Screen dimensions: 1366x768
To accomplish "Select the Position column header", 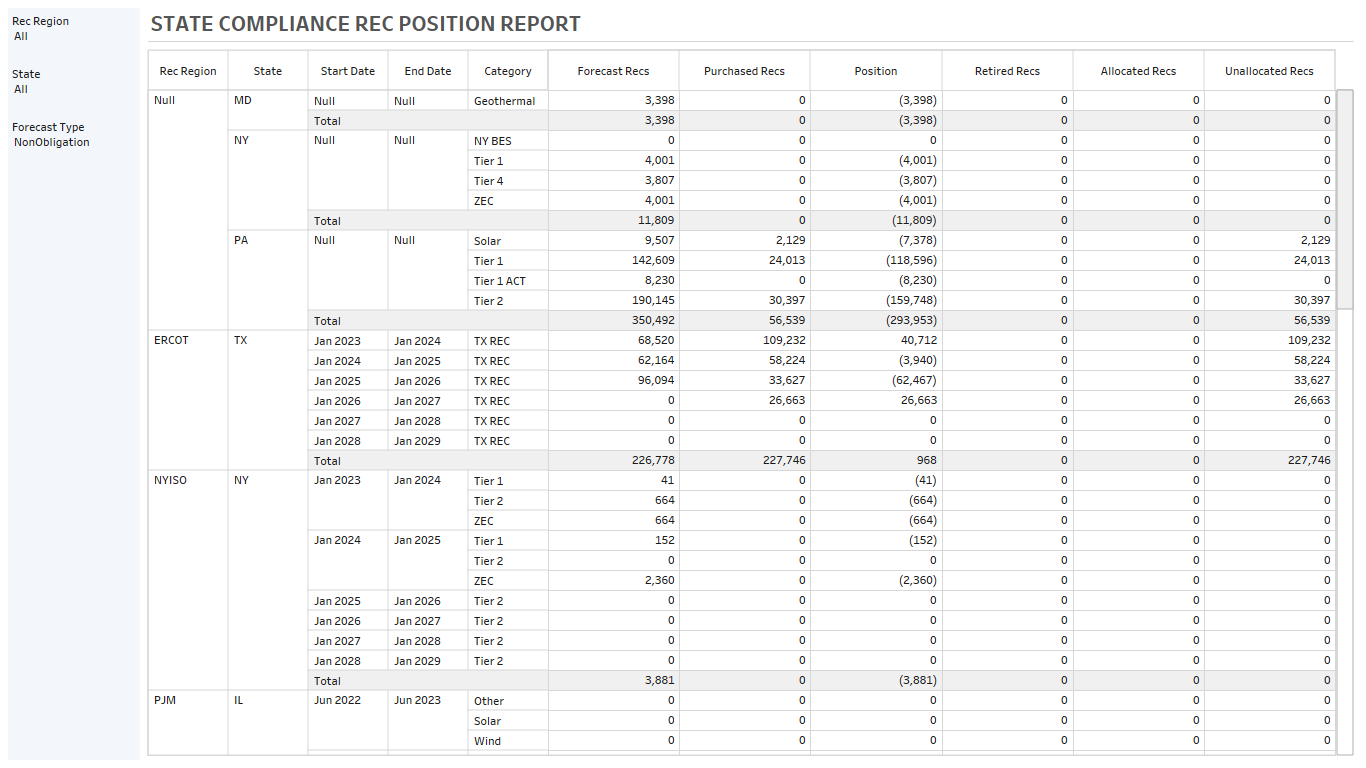I will tap(875, 71).
